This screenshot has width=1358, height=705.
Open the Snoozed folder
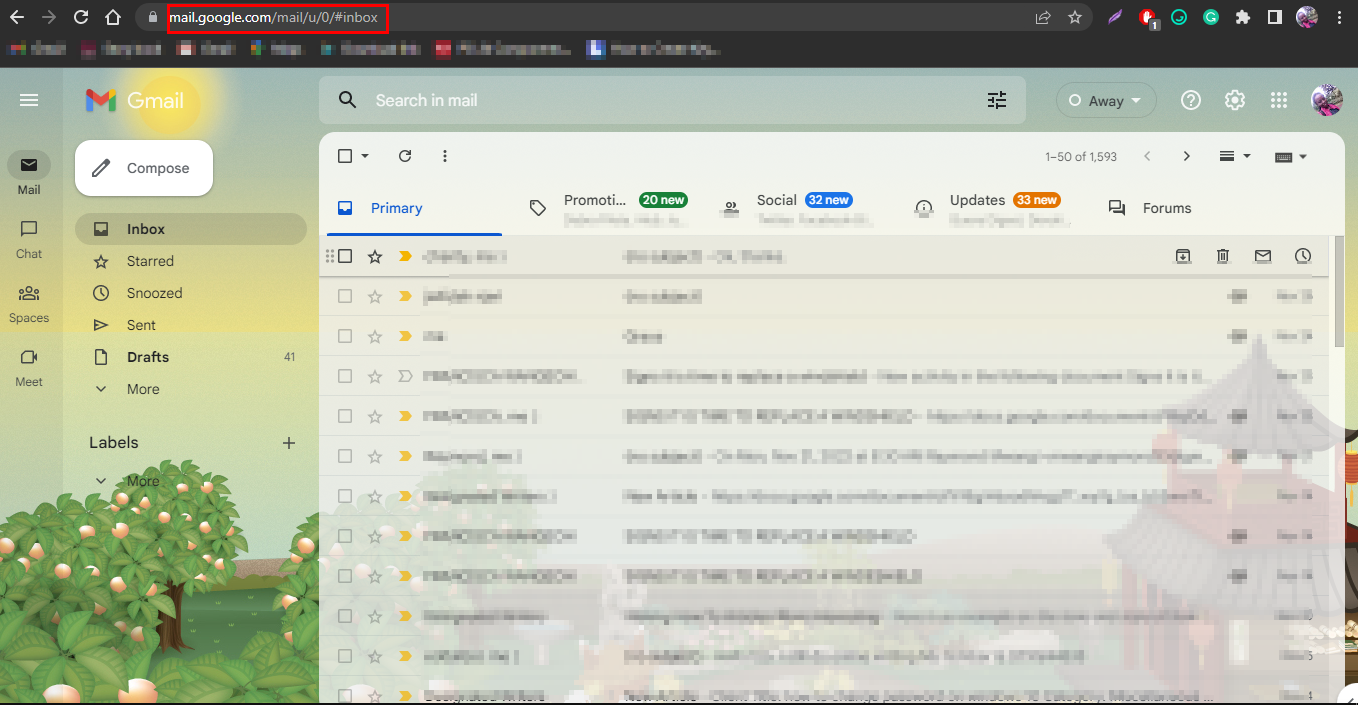[191, 293]
